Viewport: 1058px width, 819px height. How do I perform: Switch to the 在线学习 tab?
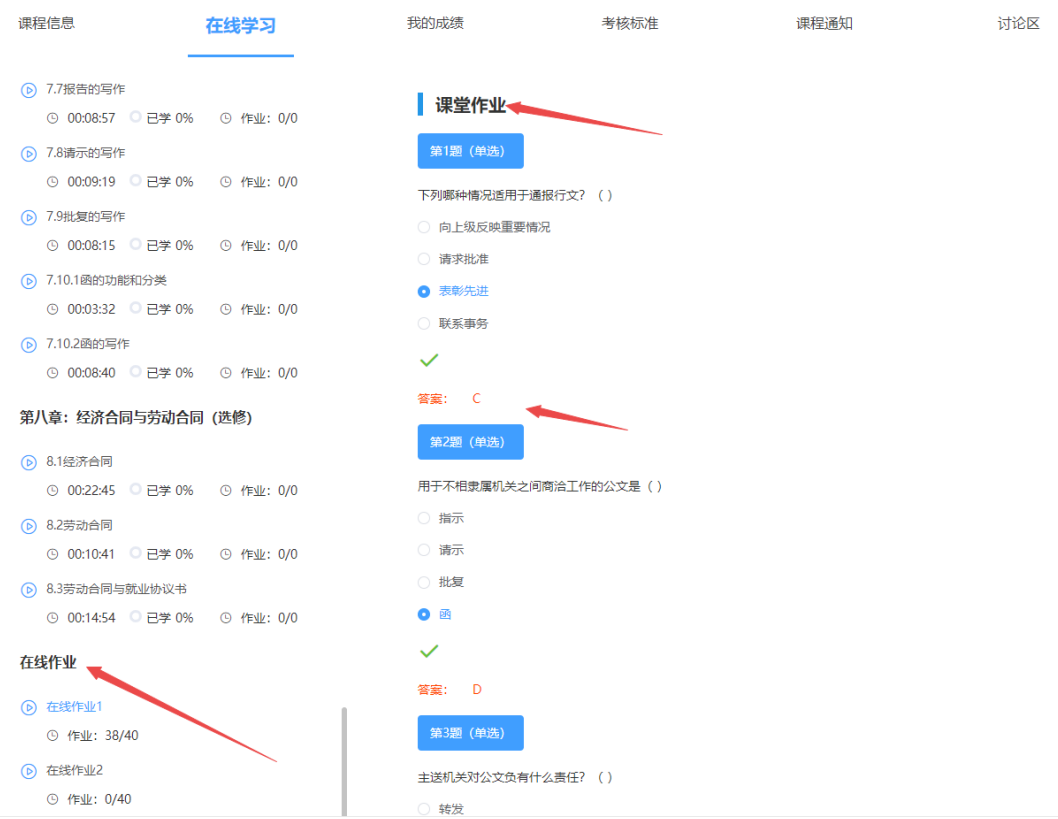[241, 26]
